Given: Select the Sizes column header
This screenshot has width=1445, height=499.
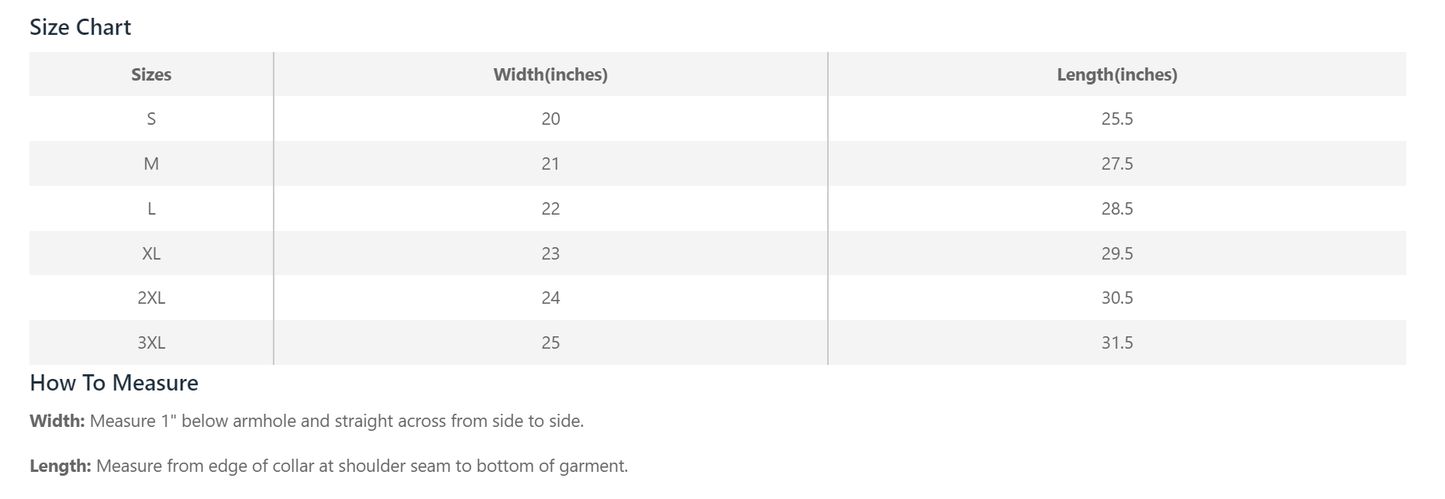Looking at the screenshot, I should [x=151, y=75].
